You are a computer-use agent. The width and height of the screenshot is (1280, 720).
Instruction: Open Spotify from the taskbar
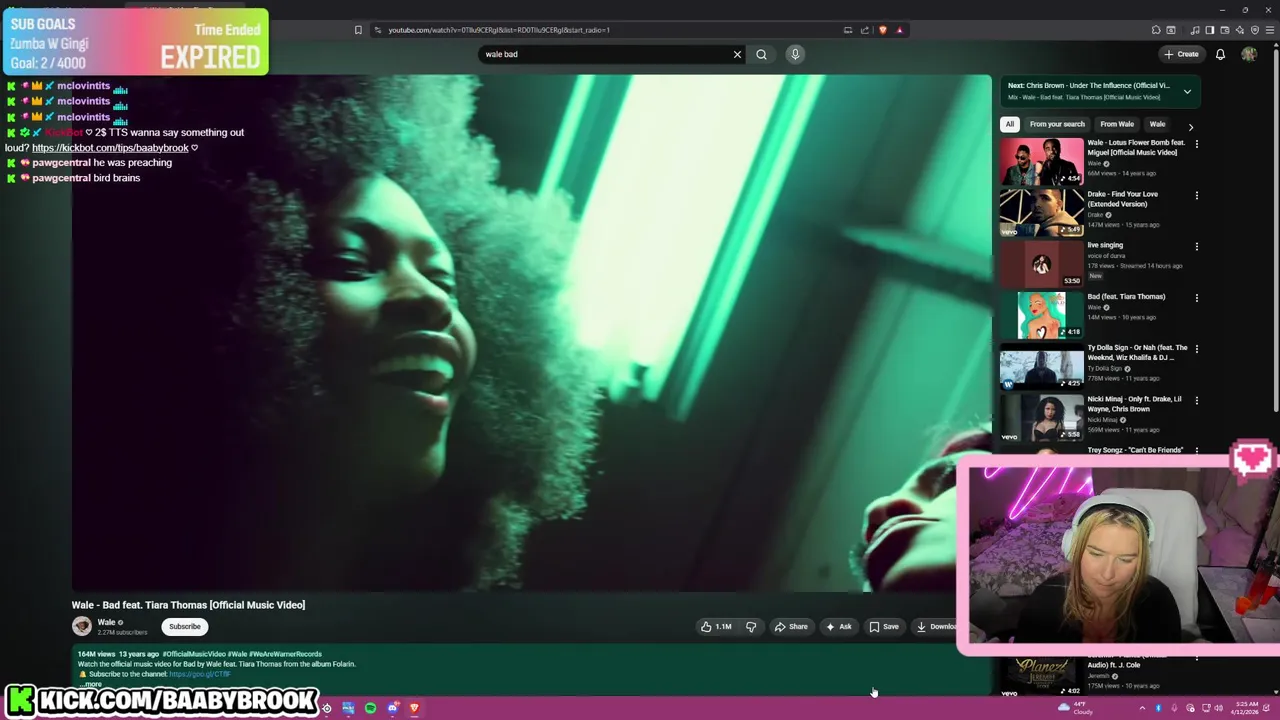[x=370, y=708]
